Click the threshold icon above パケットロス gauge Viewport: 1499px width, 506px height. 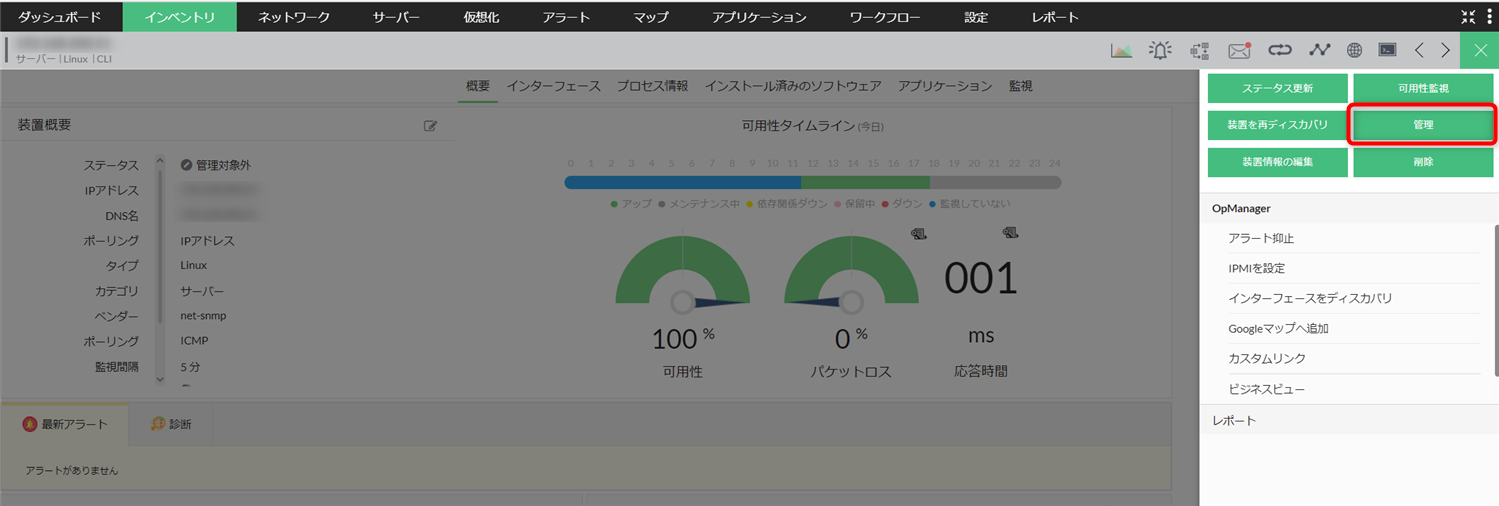point(919,233)
